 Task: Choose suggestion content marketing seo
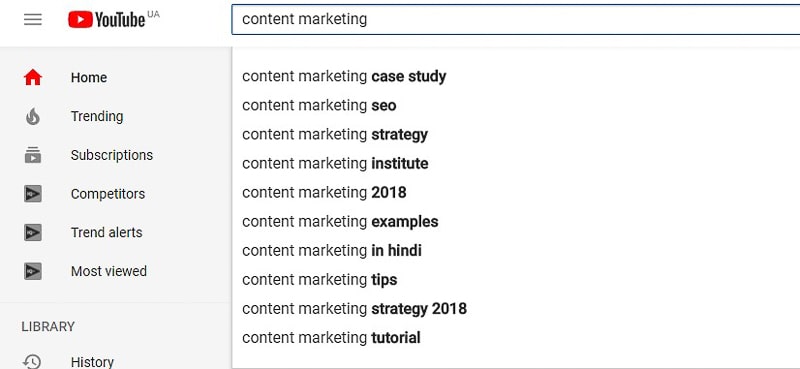pos(516,106)
